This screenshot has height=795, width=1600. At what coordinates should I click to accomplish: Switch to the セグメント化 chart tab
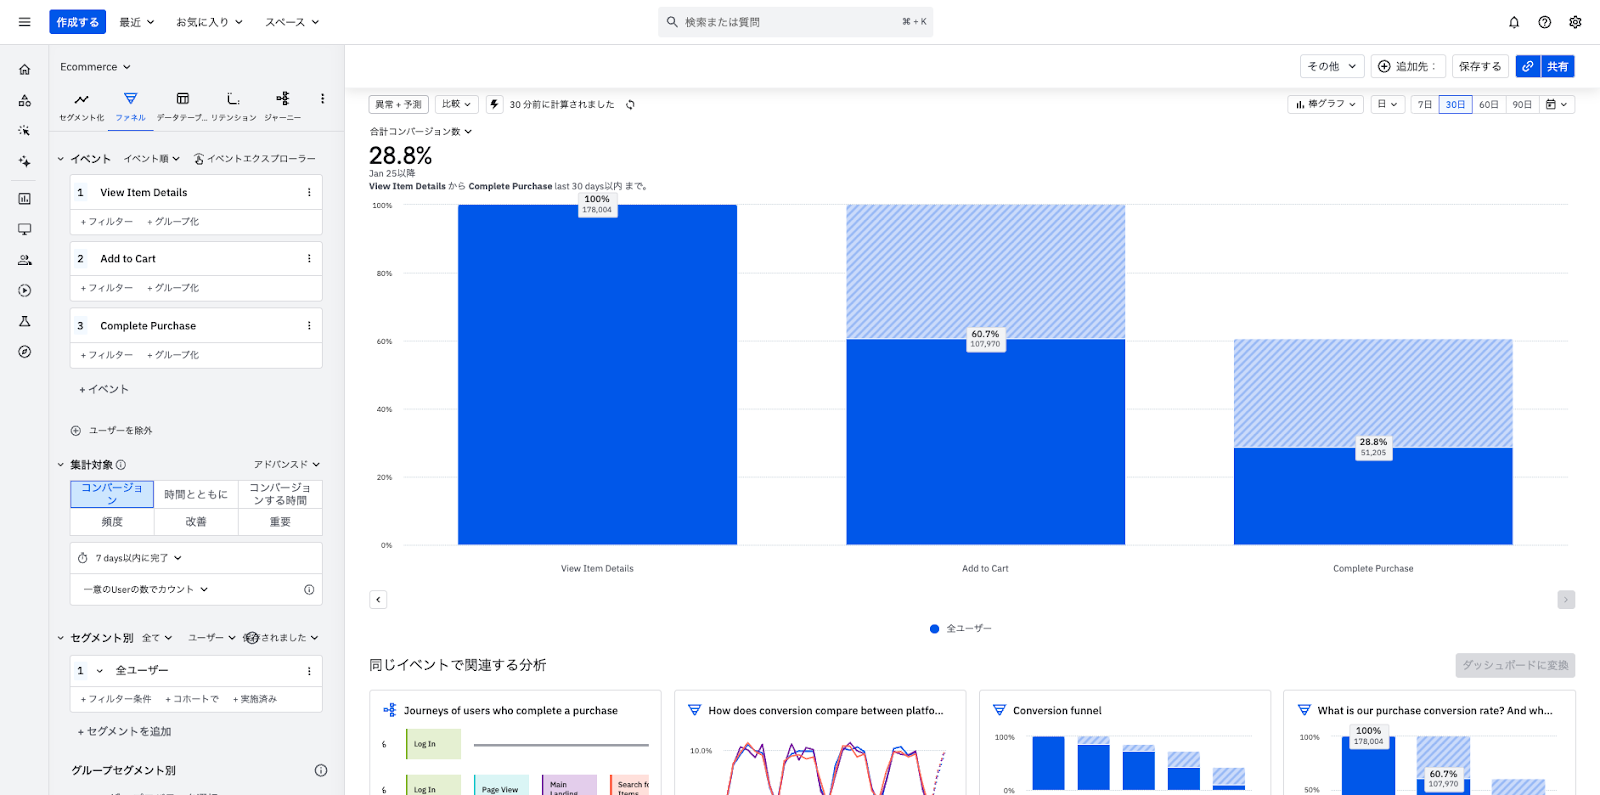point(81,104)
